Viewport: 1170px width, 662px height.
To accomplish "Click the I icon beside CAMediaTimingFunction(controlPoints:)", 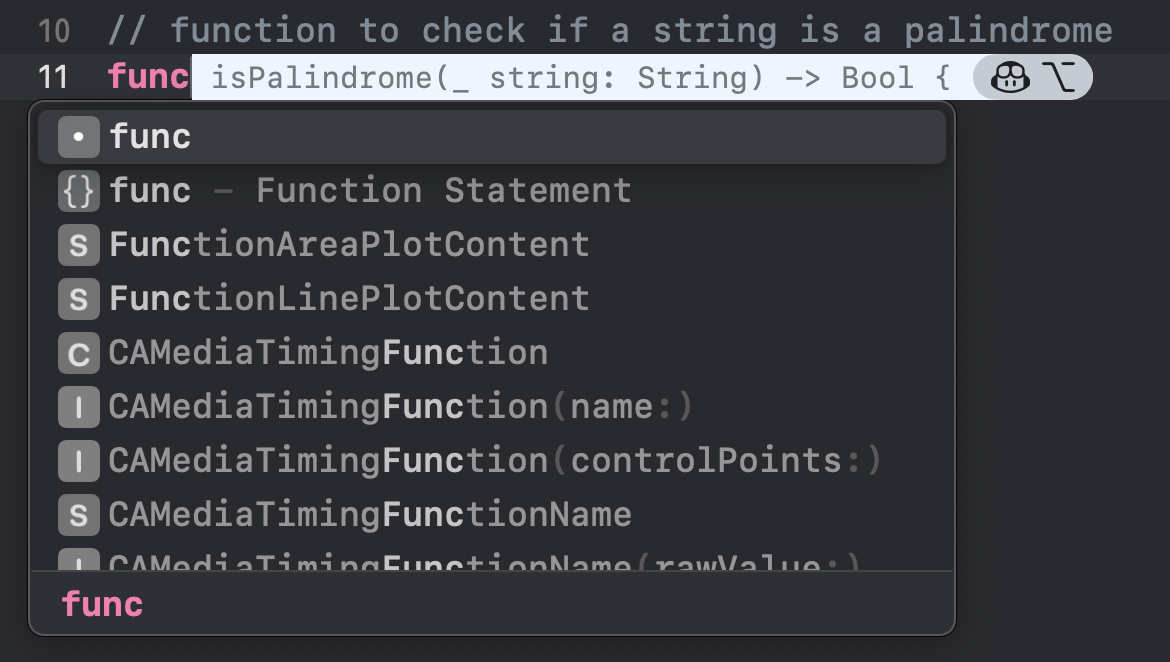I will [x=79, y=460].
